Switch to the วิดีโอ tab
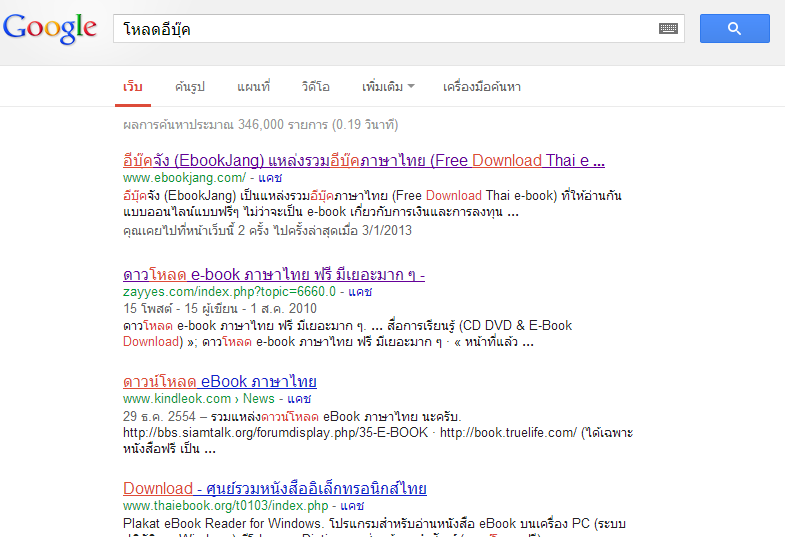 (x=315, y=87)
